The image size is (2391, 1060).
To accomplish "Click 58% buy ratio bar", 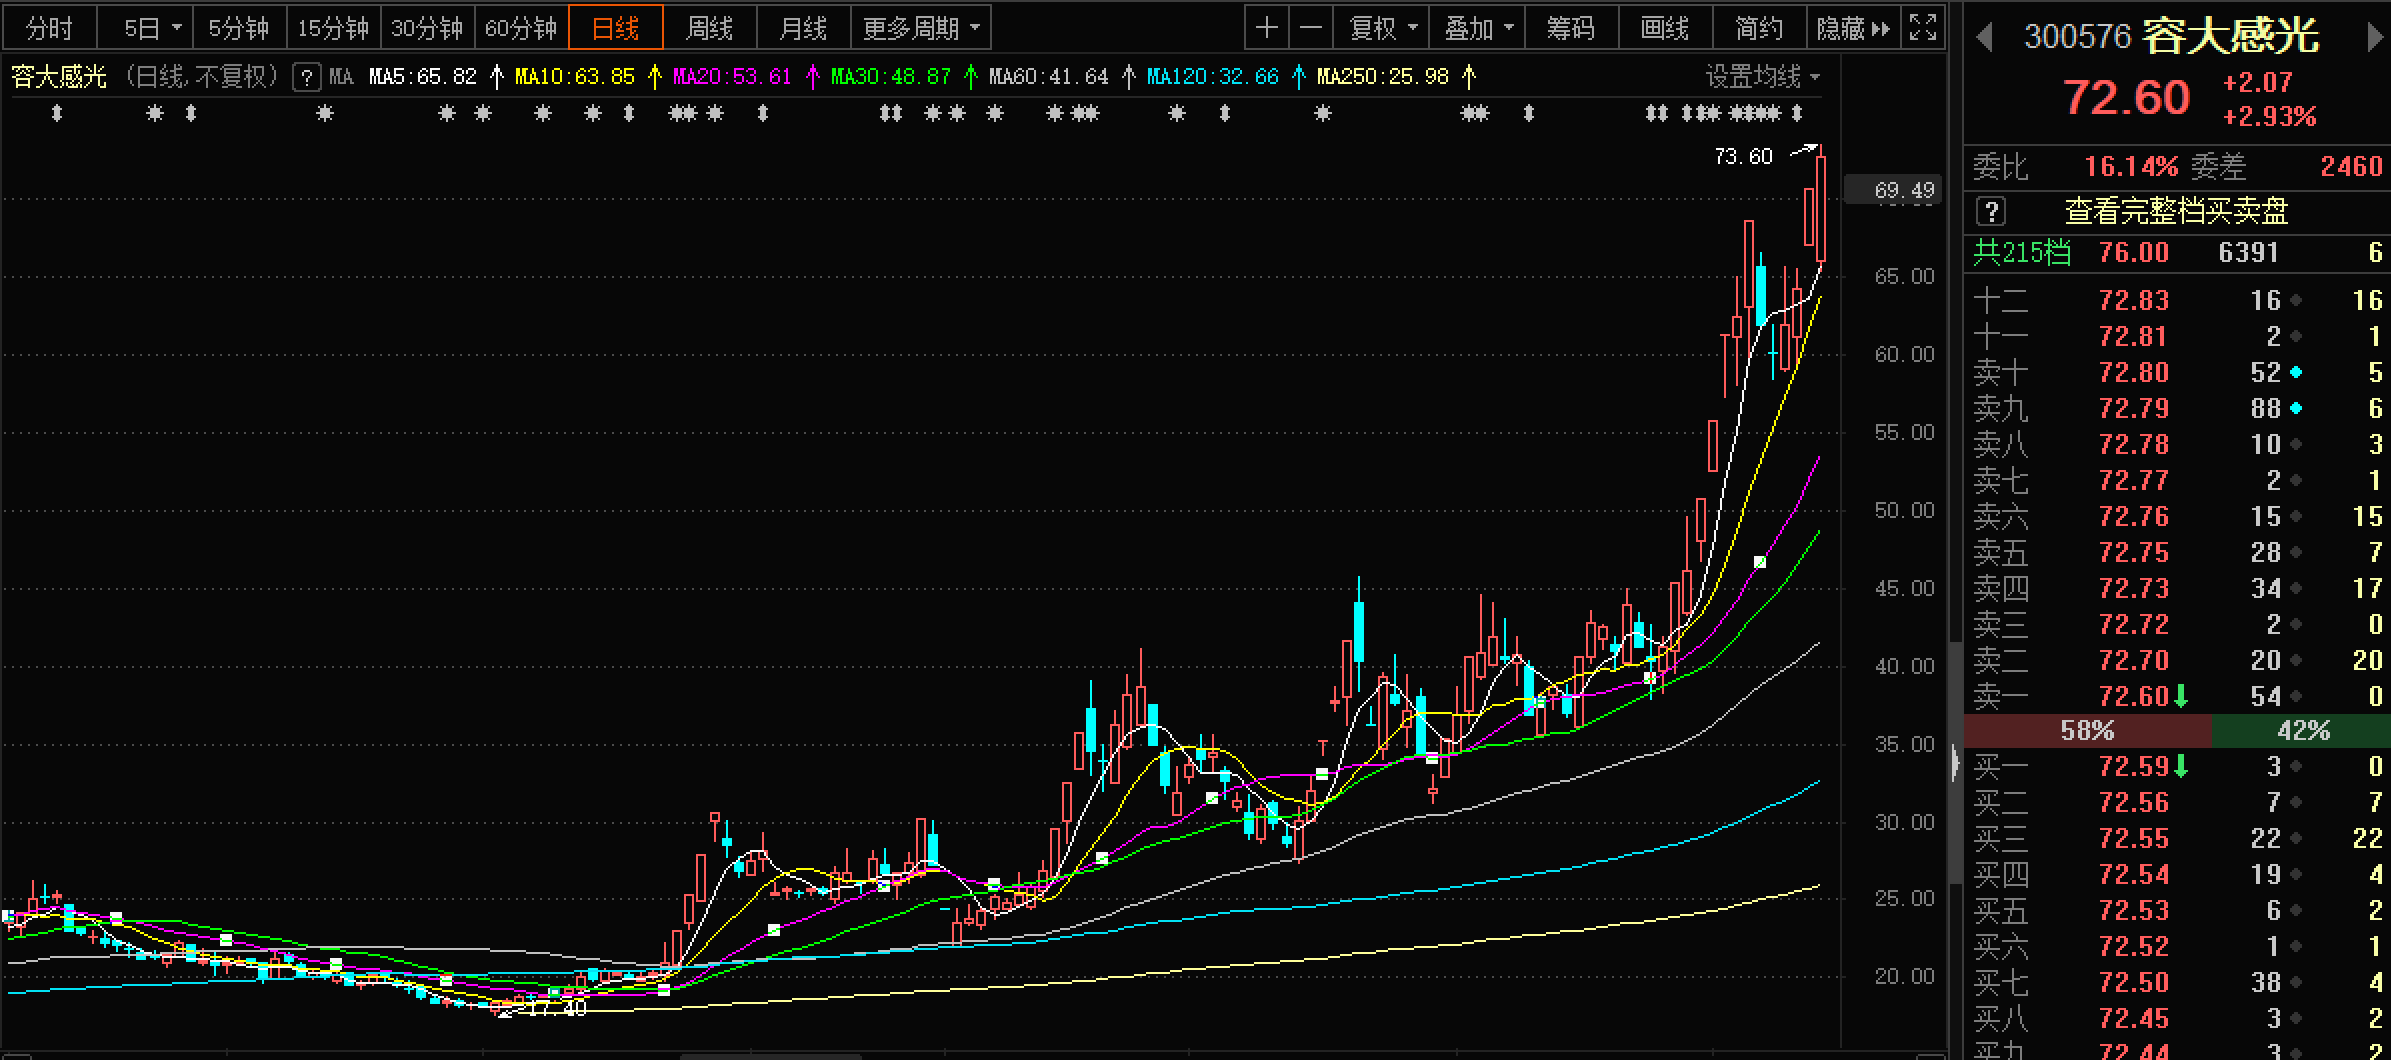I will 2088,731.
